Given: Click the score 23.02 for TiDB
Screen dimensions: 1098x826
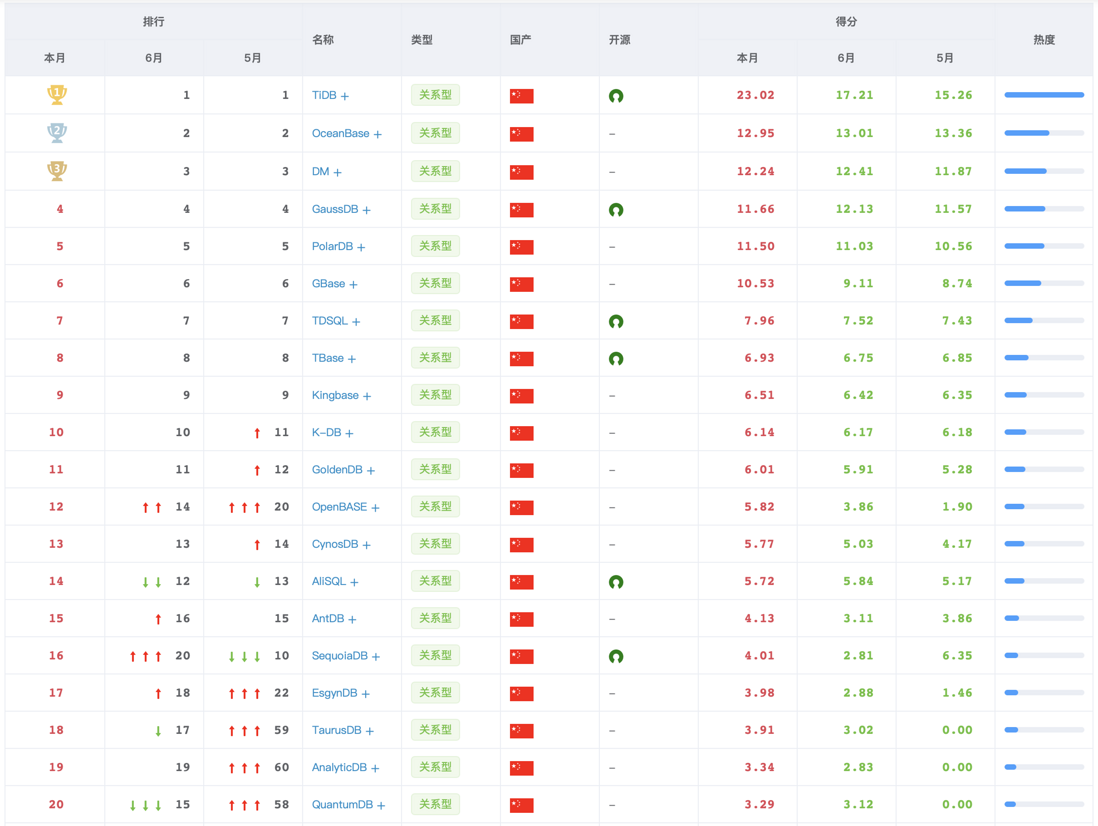Looking at the screenshot, I should pyautogui.click(x=756, y=95).
